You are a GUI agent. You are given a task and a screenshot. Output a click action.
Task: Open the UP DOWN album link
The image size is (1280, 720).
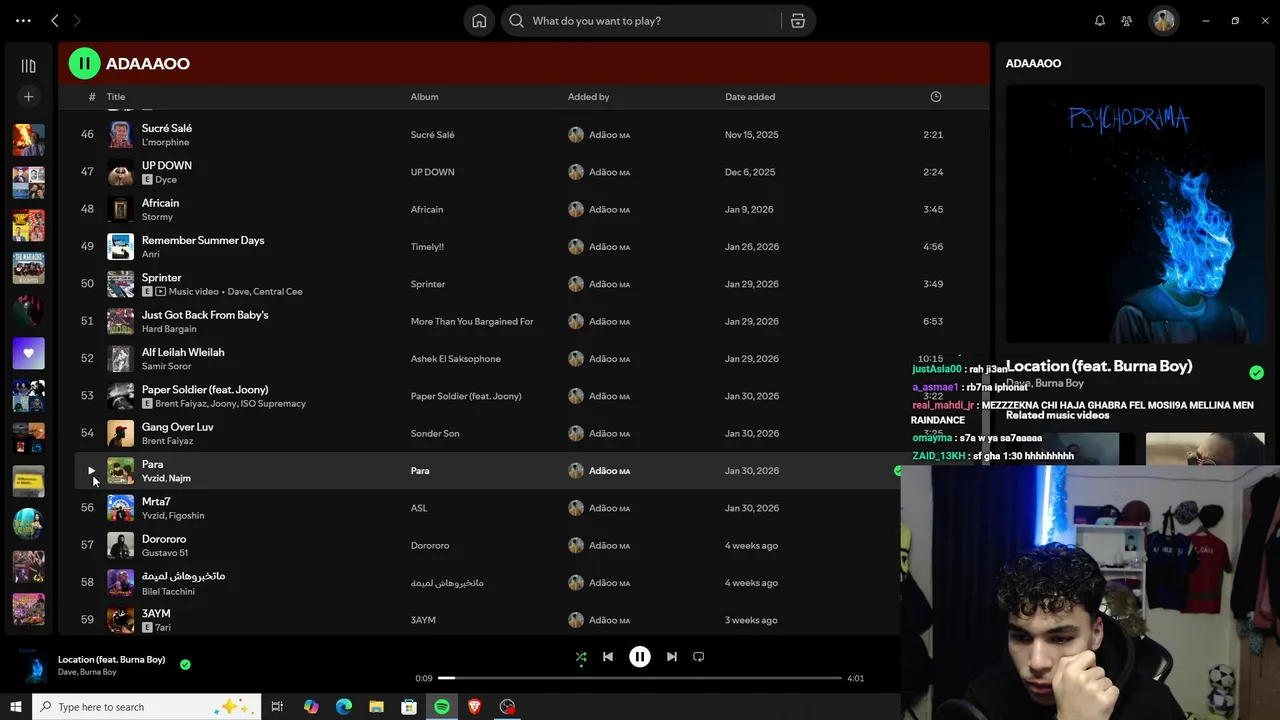(432, 172)
